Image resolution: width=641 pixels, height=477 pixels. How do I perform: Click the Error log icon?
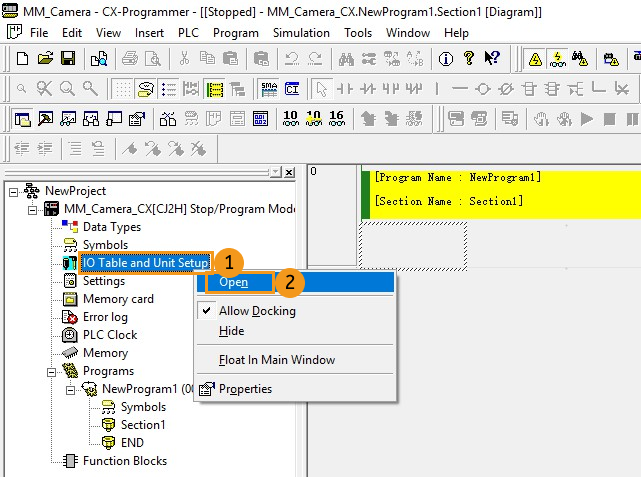click(x=70, y=317)
